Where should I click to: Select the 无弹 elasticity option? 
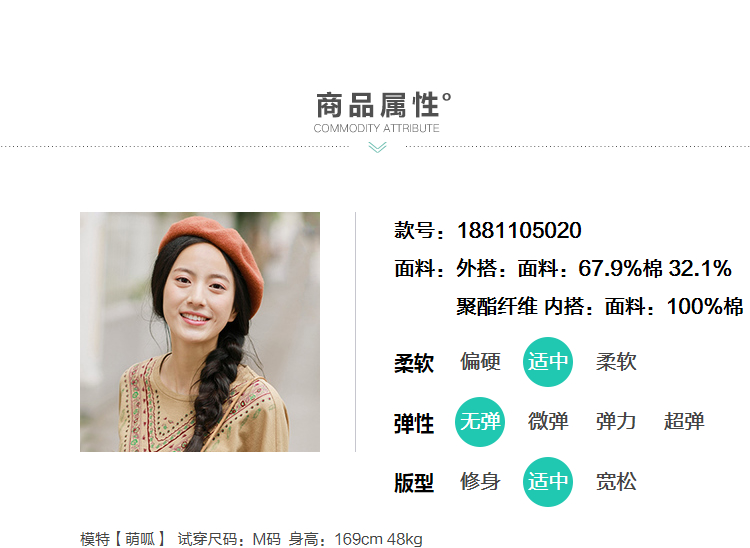coord(480,422)
